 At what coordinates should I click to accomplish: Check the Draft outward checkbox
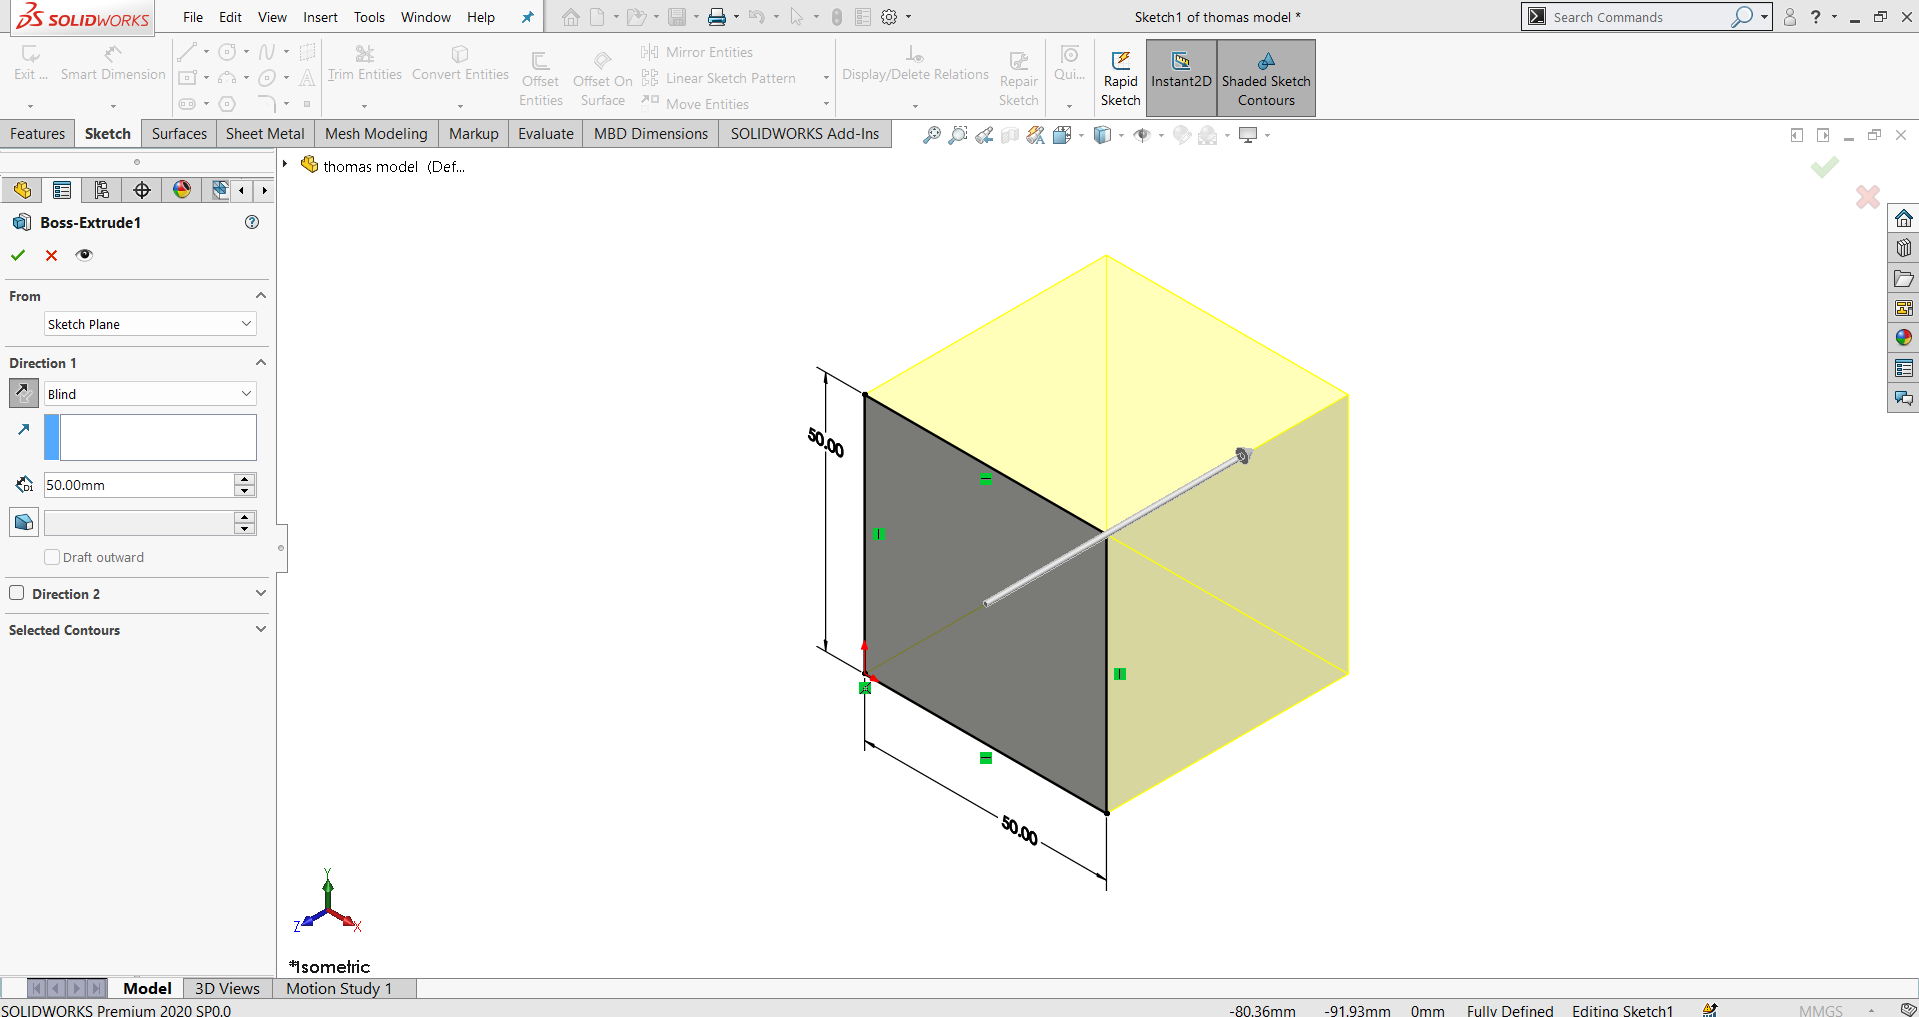52,557
